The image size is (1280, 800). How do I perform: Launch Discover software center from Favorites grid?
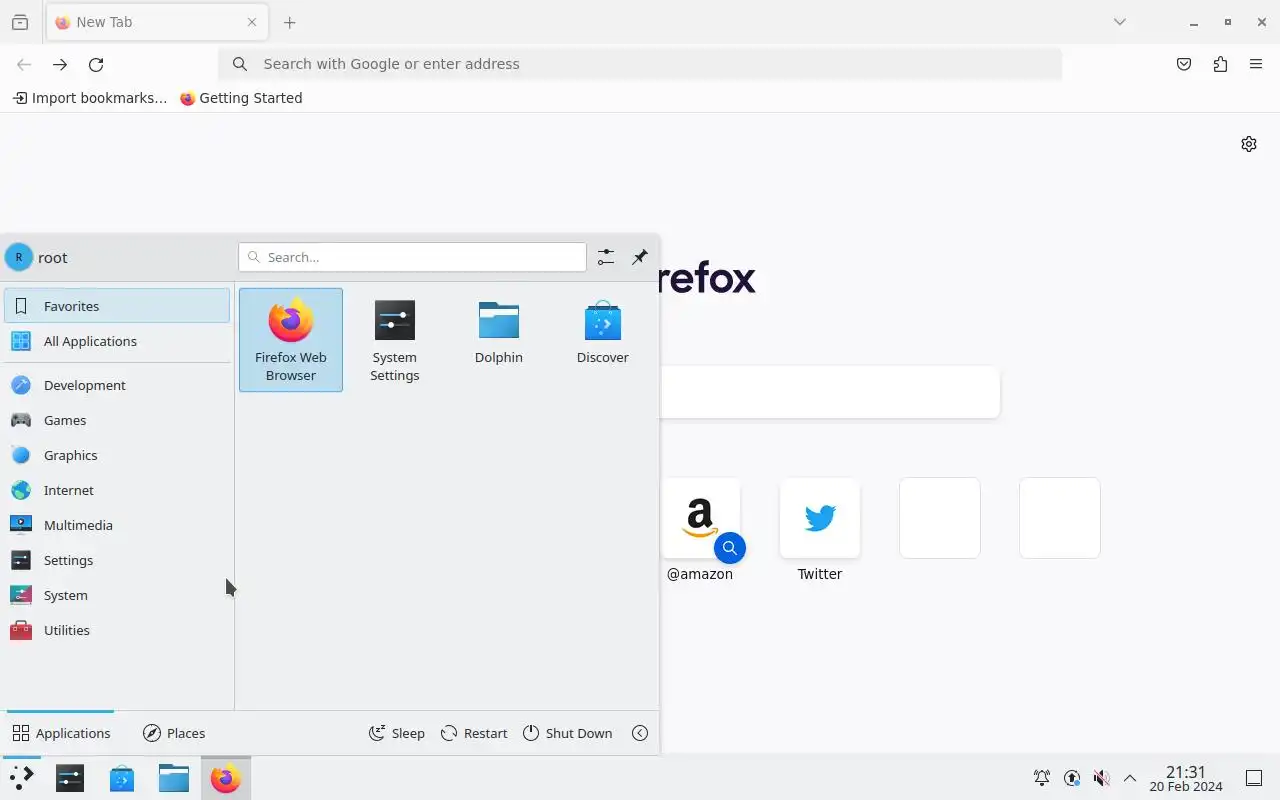603,340
